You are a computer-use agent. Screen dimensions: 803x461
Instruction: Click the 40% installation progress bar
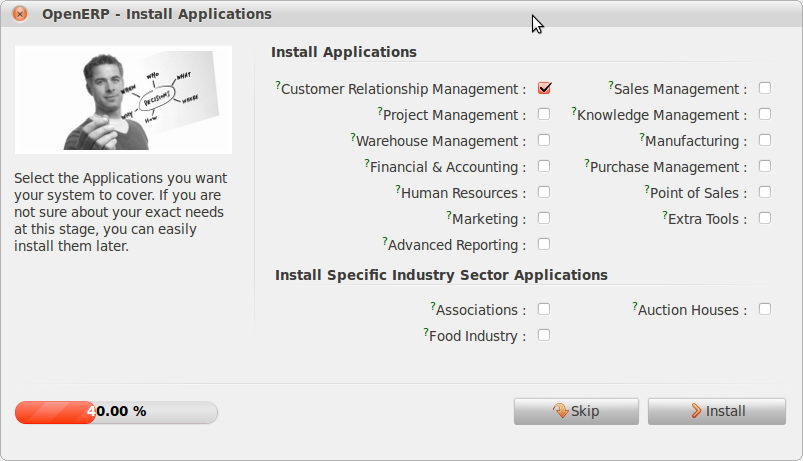point(116,412)
